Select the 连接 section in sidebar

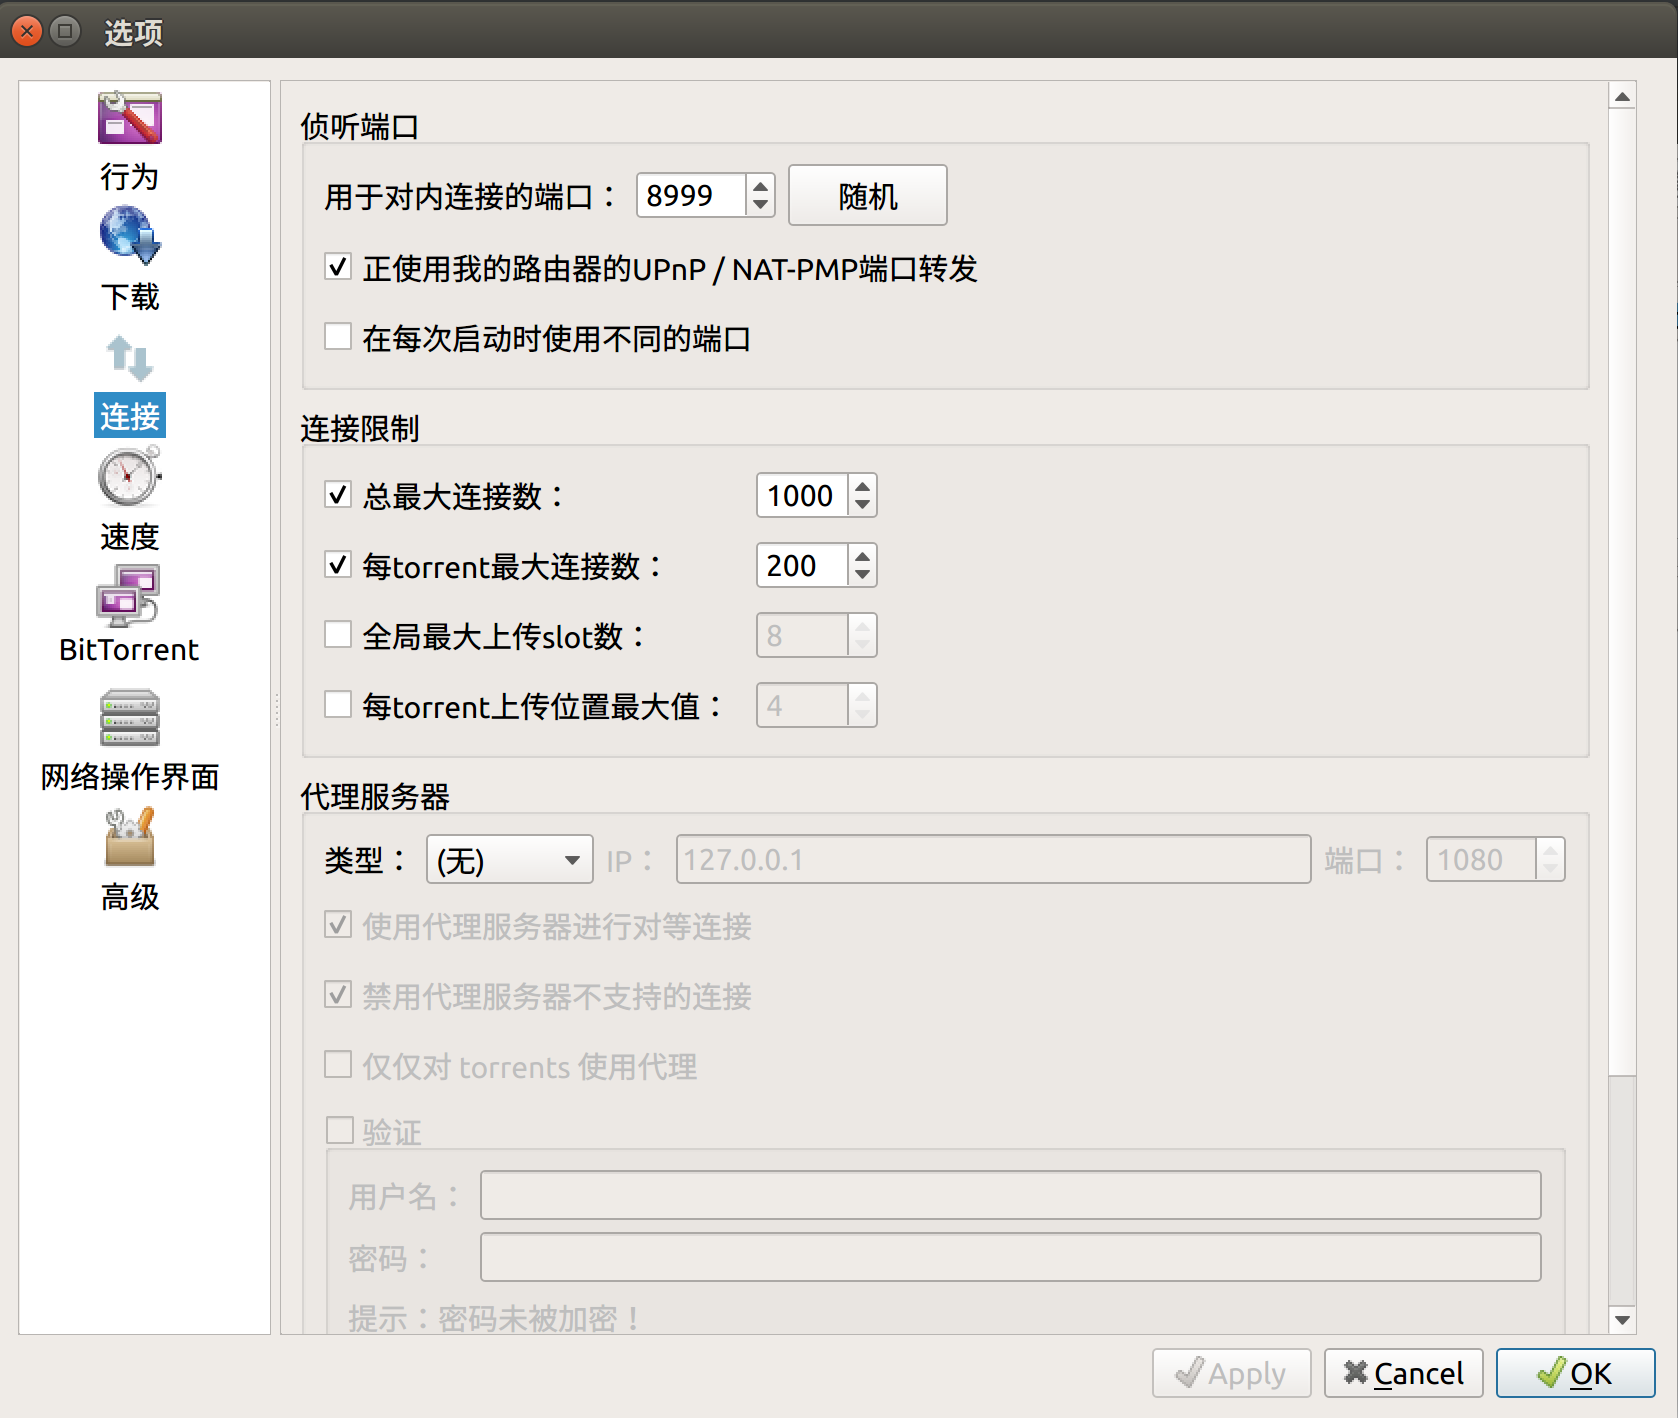pyautogui.click(x=129, y=416)
